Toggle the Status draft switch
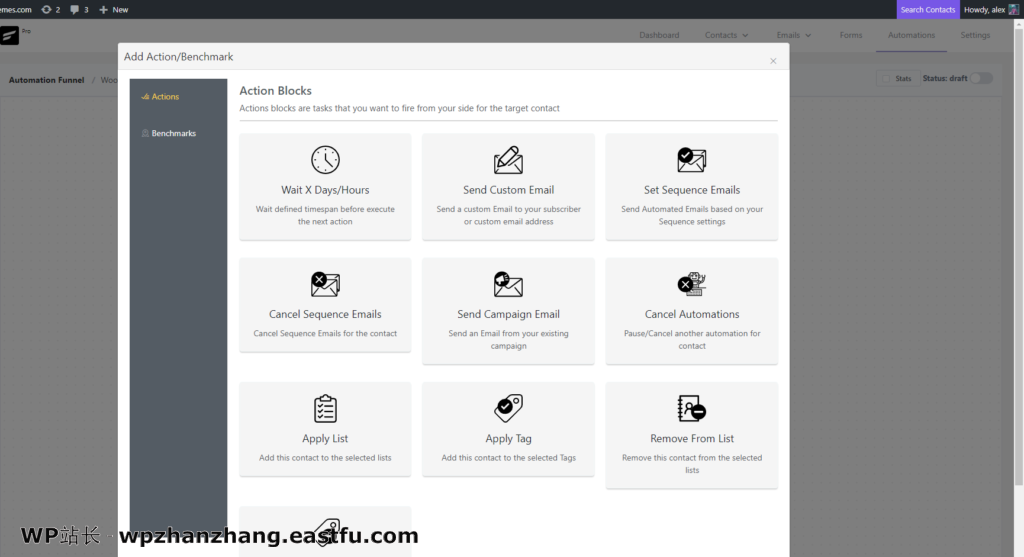This screenshot has width=1024, height=557. (981, 78)
